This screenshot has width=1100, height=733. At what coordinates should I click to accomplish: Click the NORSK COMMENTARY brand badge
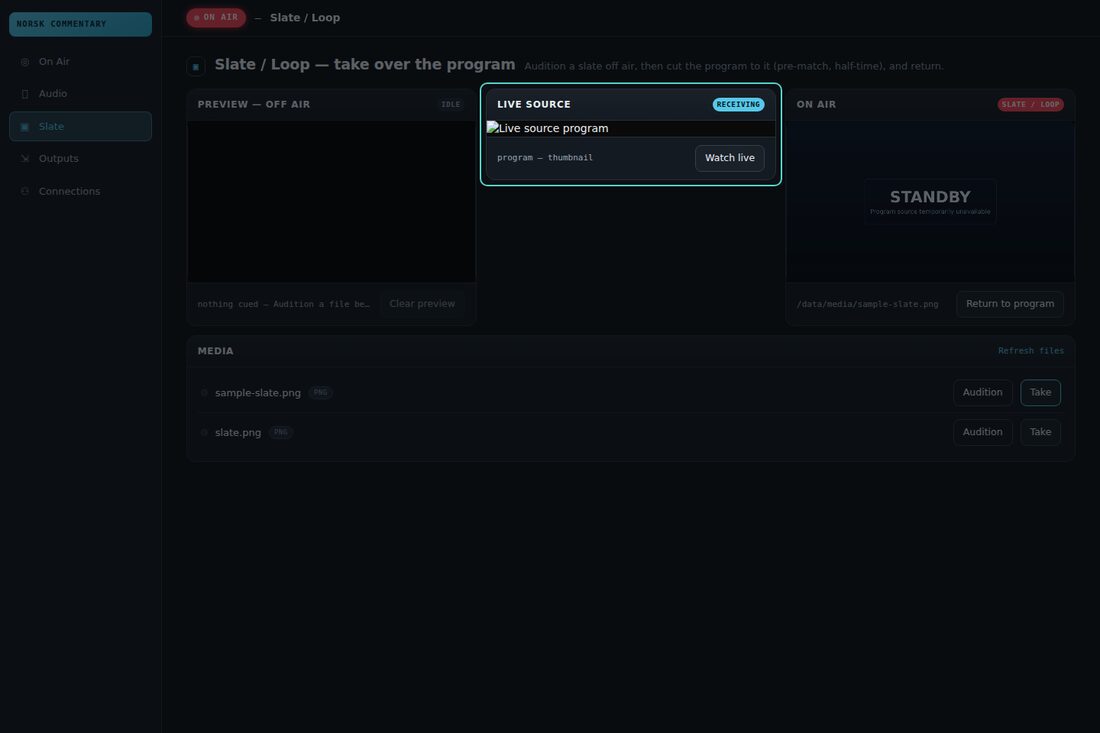point(81,24)
